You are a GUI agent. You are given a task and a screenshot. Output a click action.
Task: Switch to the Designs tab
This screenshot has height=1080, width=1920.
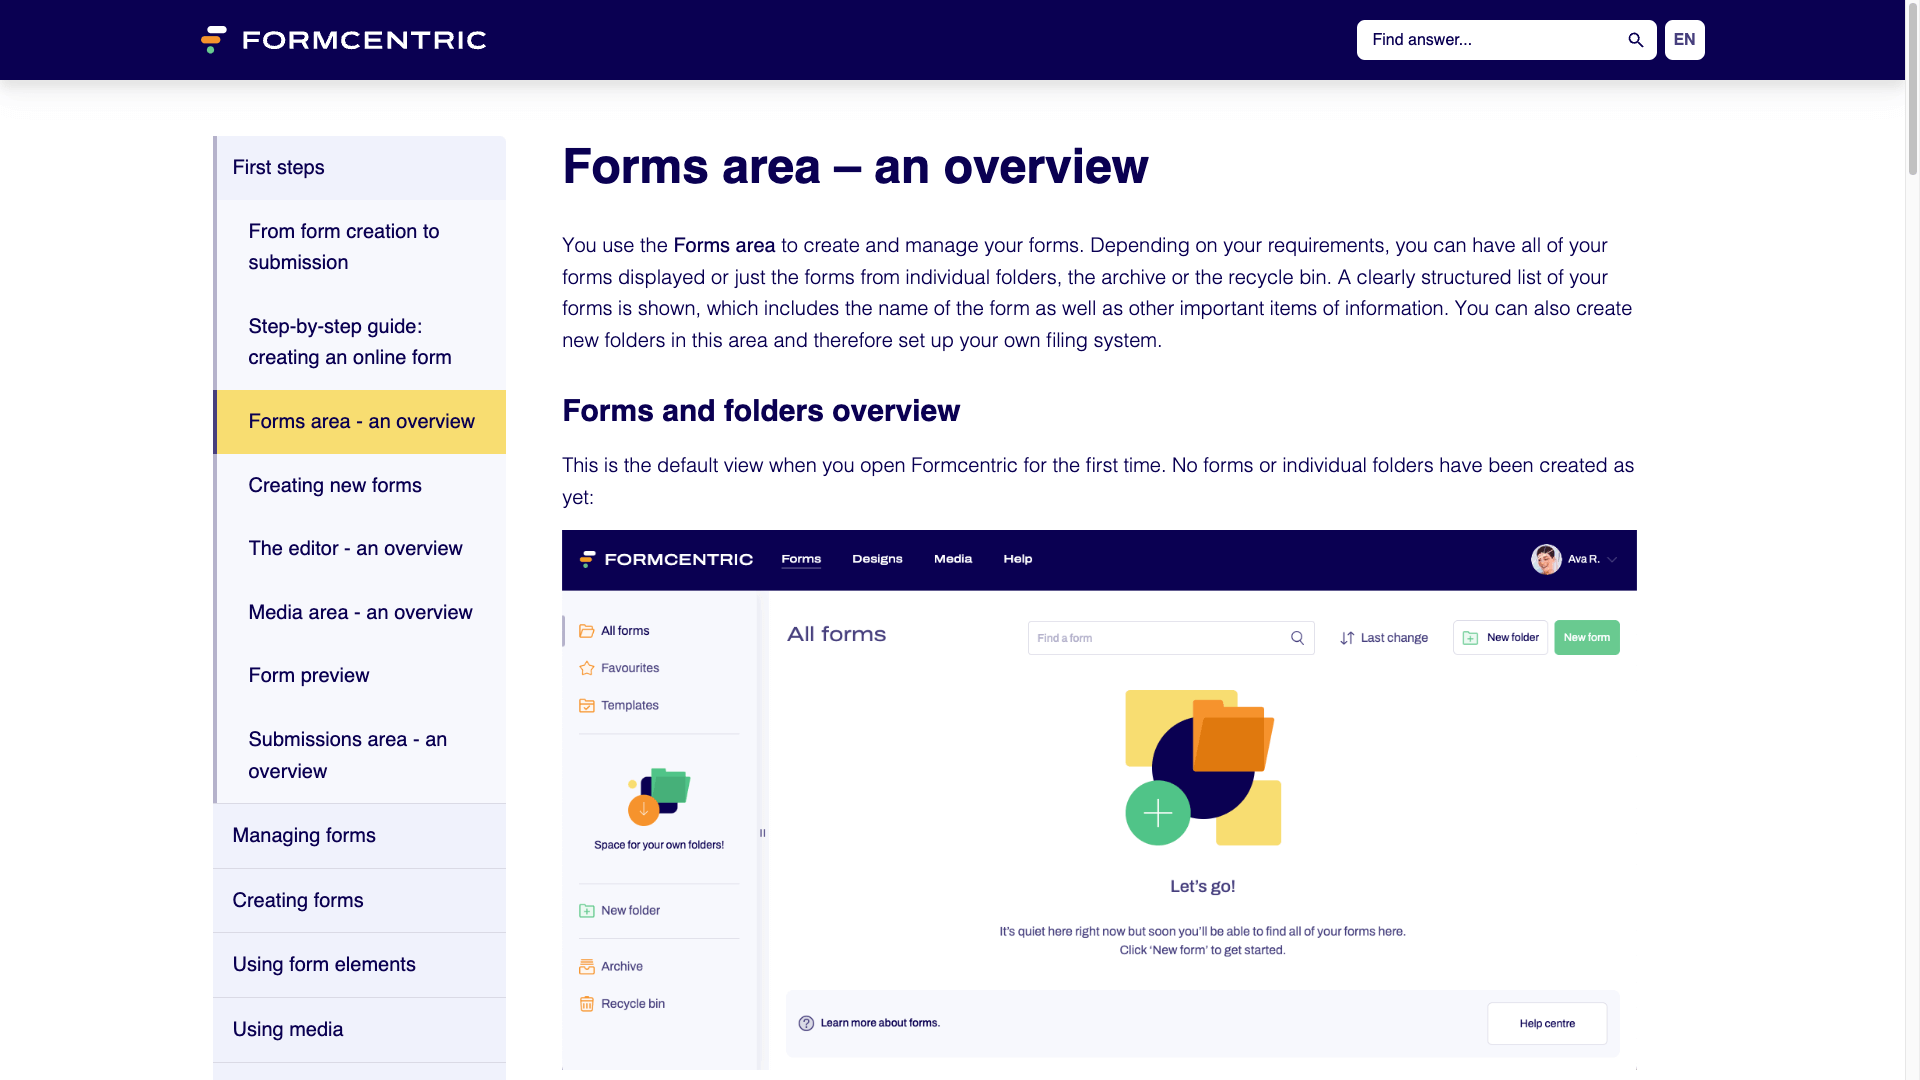pos(877,559)
